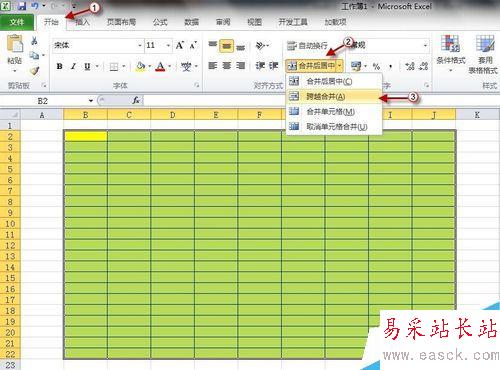500x370 pixels.
Task: Toggle Bold formatting
Action: click(x=59, y=67)
